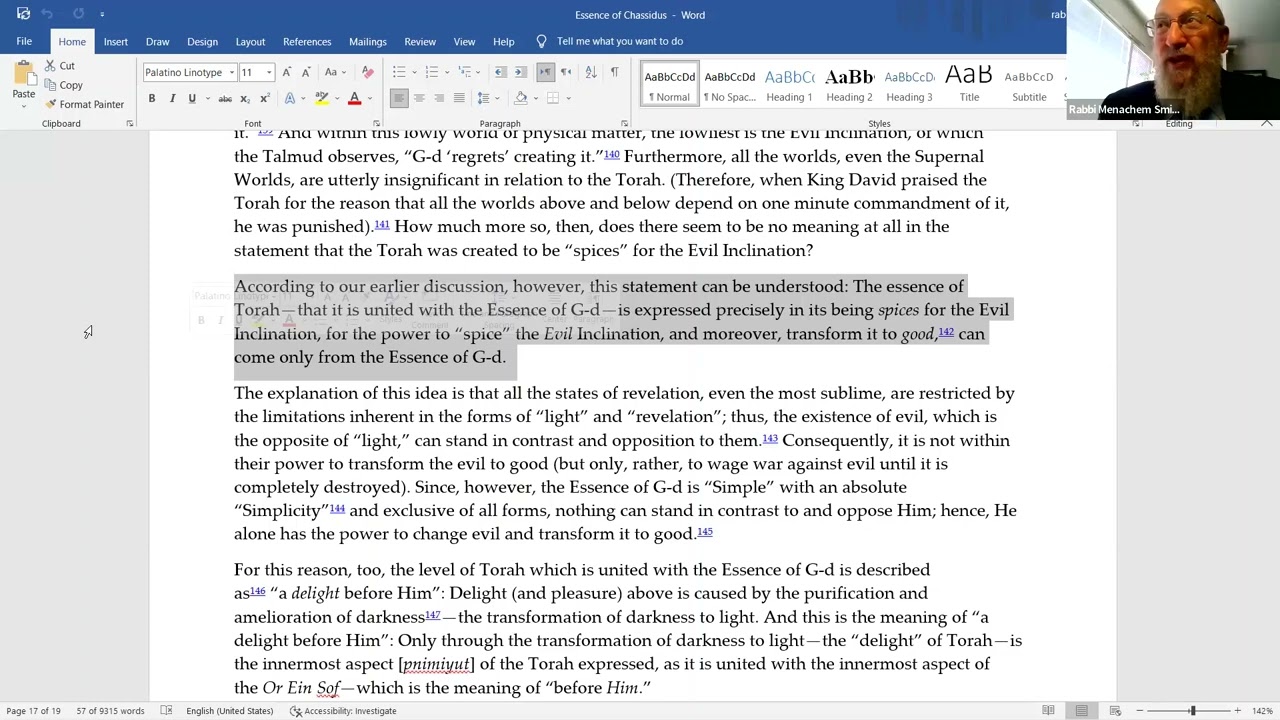The image size is (1280, 720).
Task: Cut the selected text
Action: pyautogui.click(x=59, y=66)
